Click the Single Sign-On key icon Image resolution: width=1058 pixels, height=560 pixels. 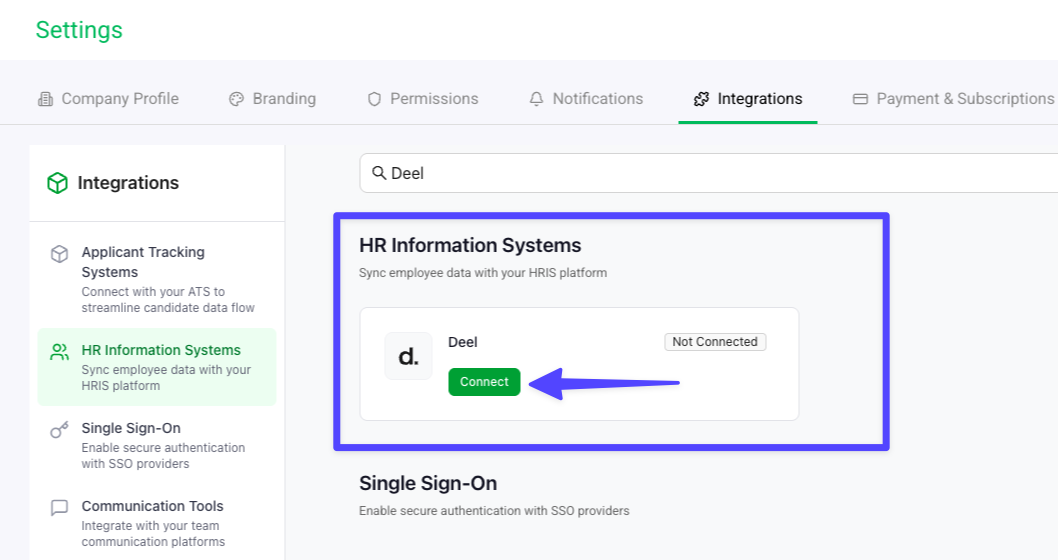click(x=60, y=430)
